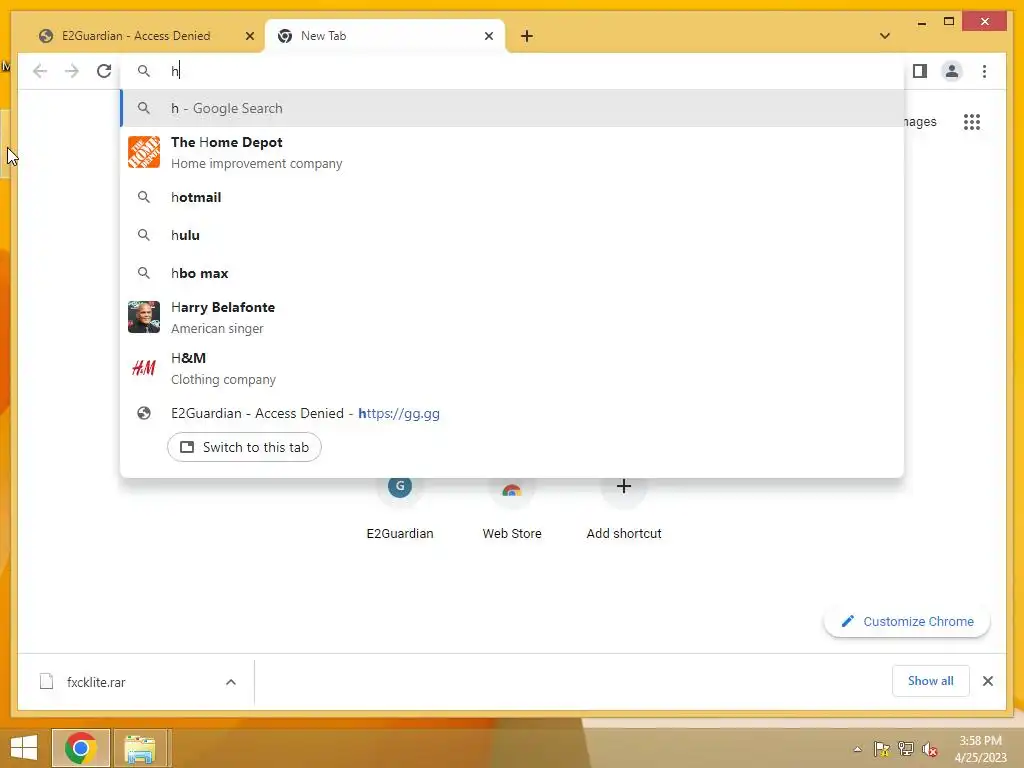This screenshot has width=1024, height=768.
Task: Expand the fxcklite.rar download options chevron
Action: click(231, 682)
